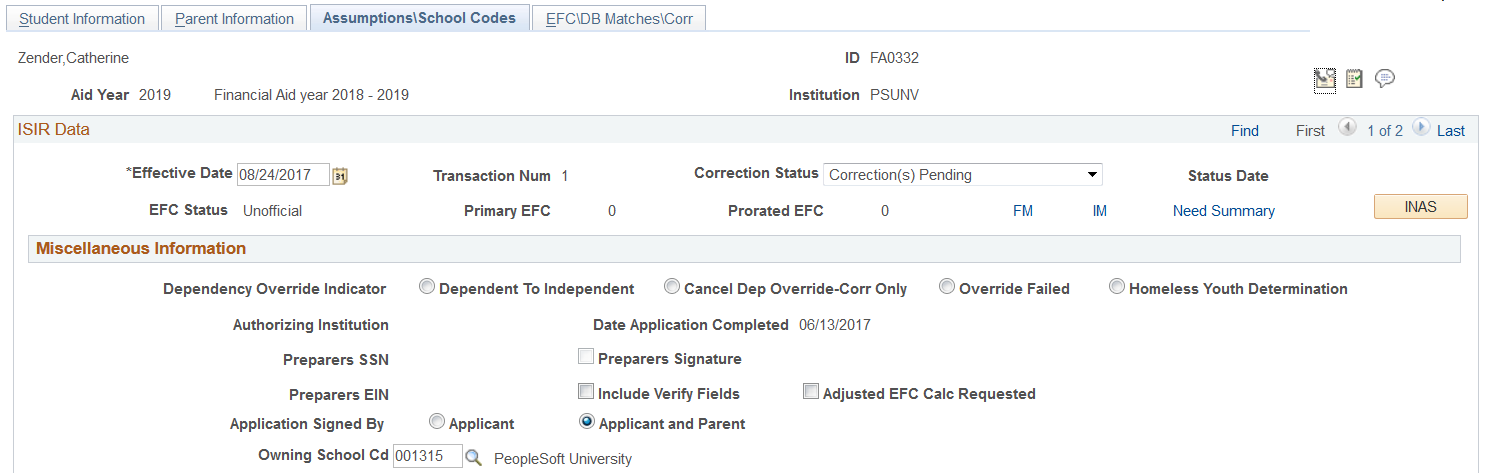The image size is (1485, 473).
Task: Check the Include Verify Fields checkbox
Action: click(586, 392)
